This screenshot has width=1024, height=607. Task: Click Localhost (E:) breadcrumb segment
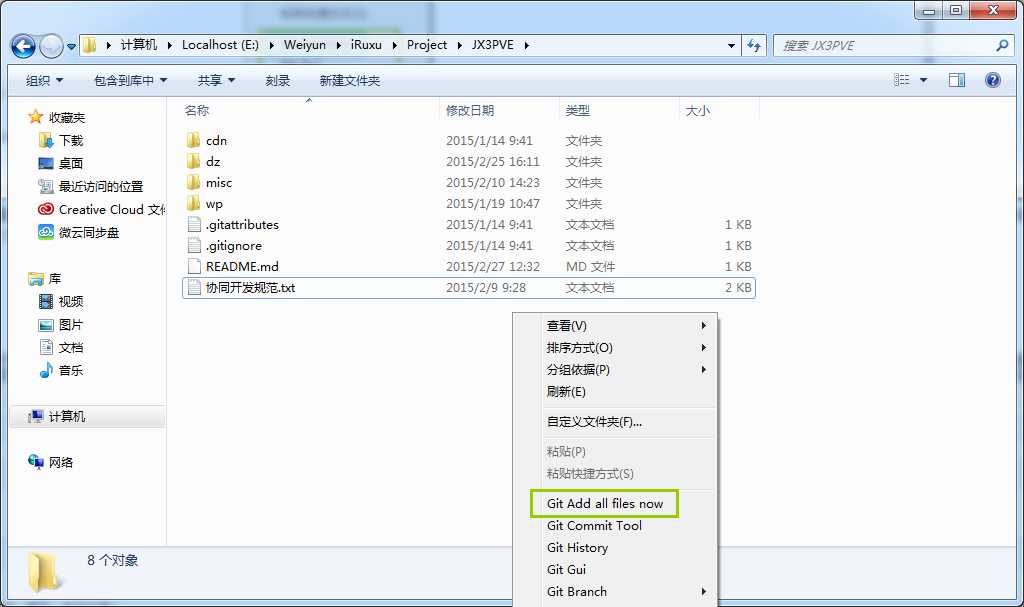[x=220, y=45]
